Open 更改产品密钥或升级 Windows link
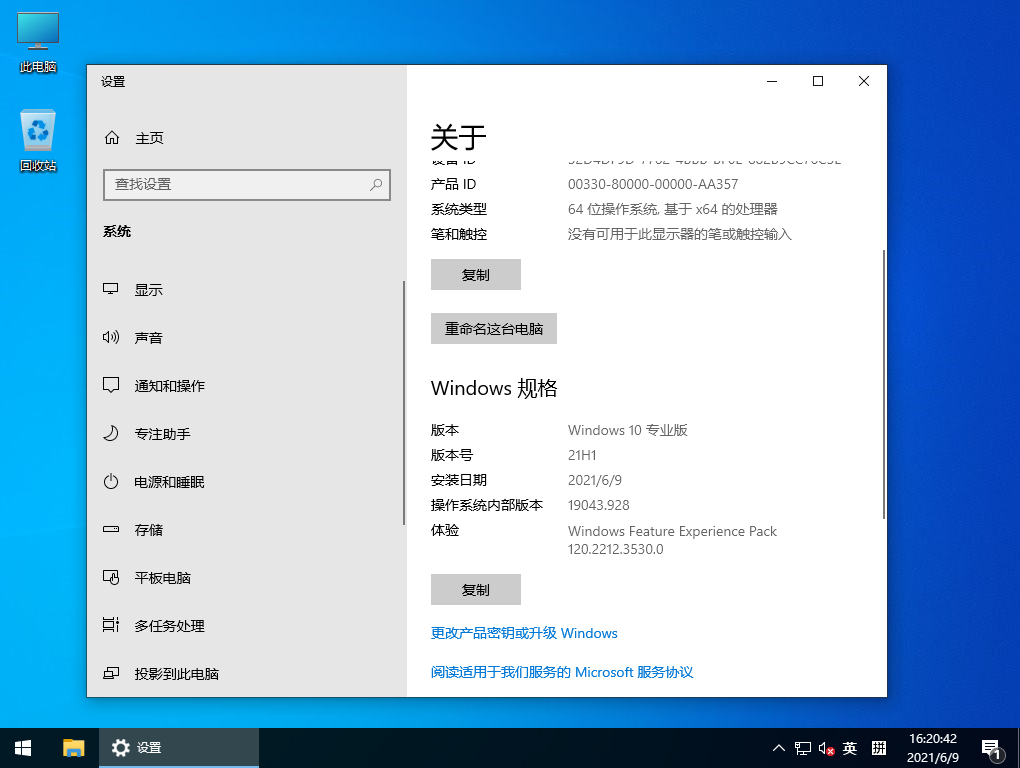The width and height of the screenshot is (1020, 768). tap(524, 633)
